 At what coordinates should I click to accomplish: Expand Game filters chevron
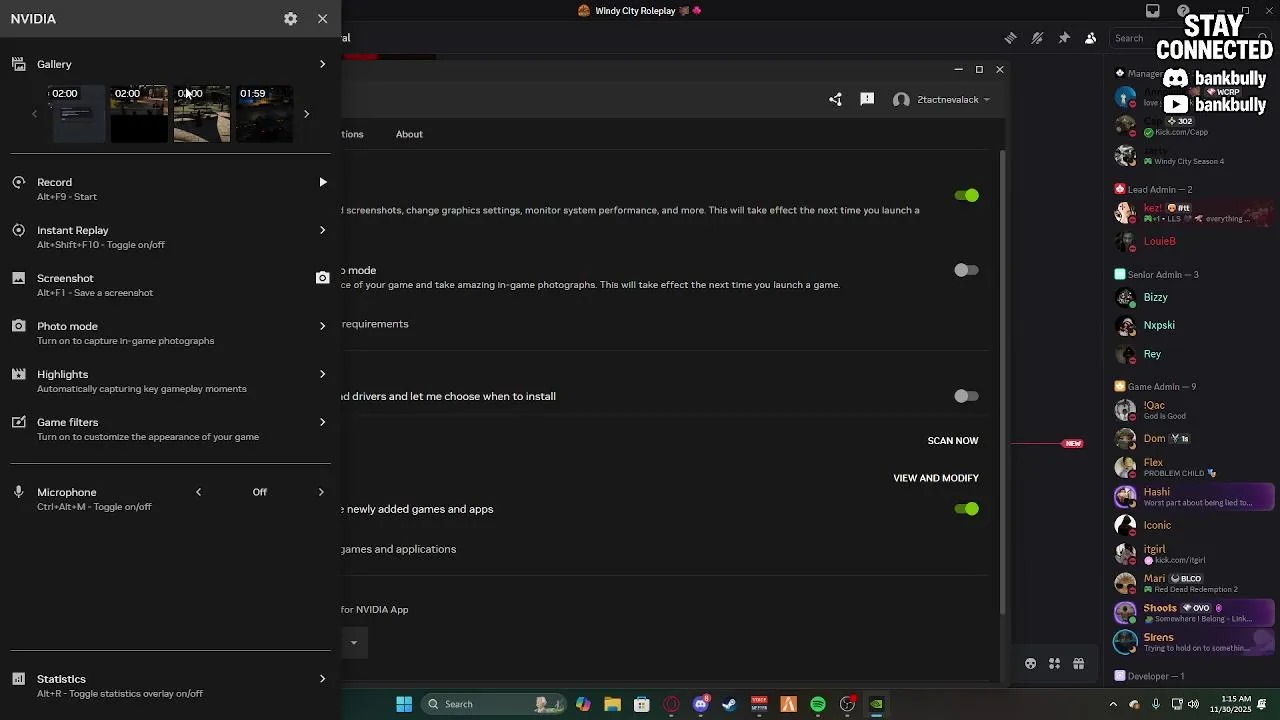[322, 422]
